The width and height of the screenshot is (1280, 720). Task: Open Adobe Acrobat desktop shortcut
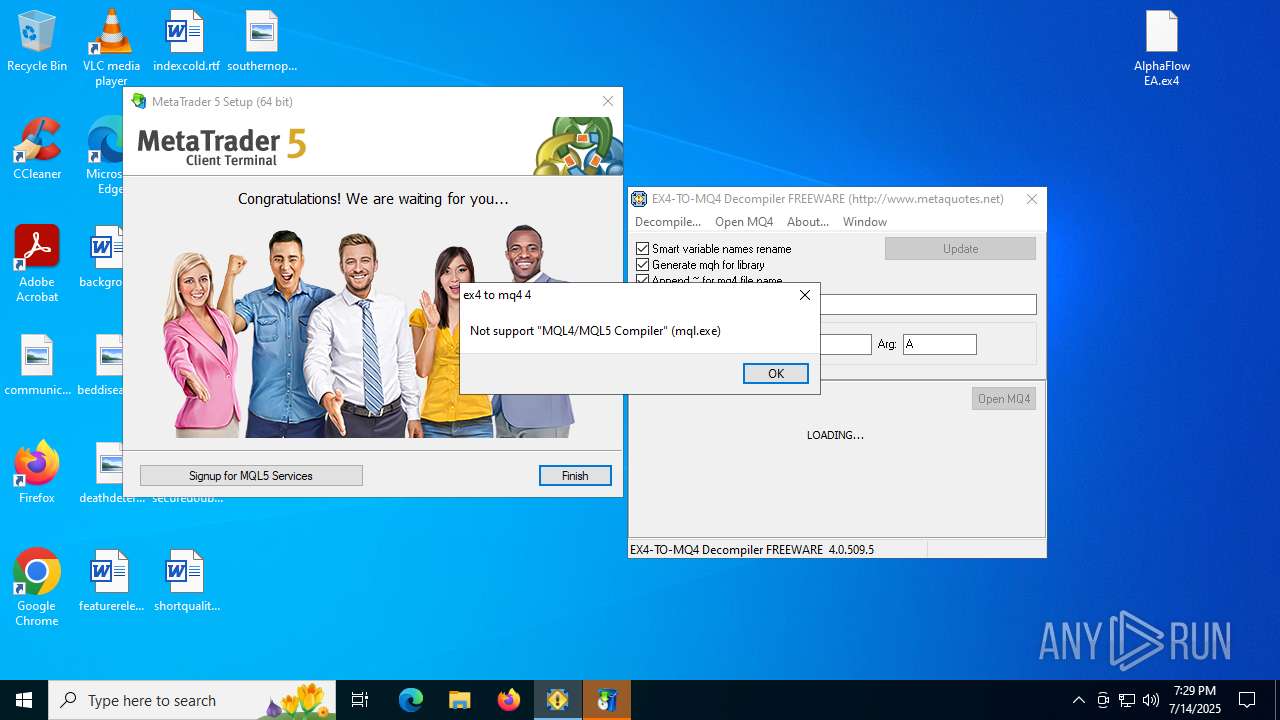(37, 263)
